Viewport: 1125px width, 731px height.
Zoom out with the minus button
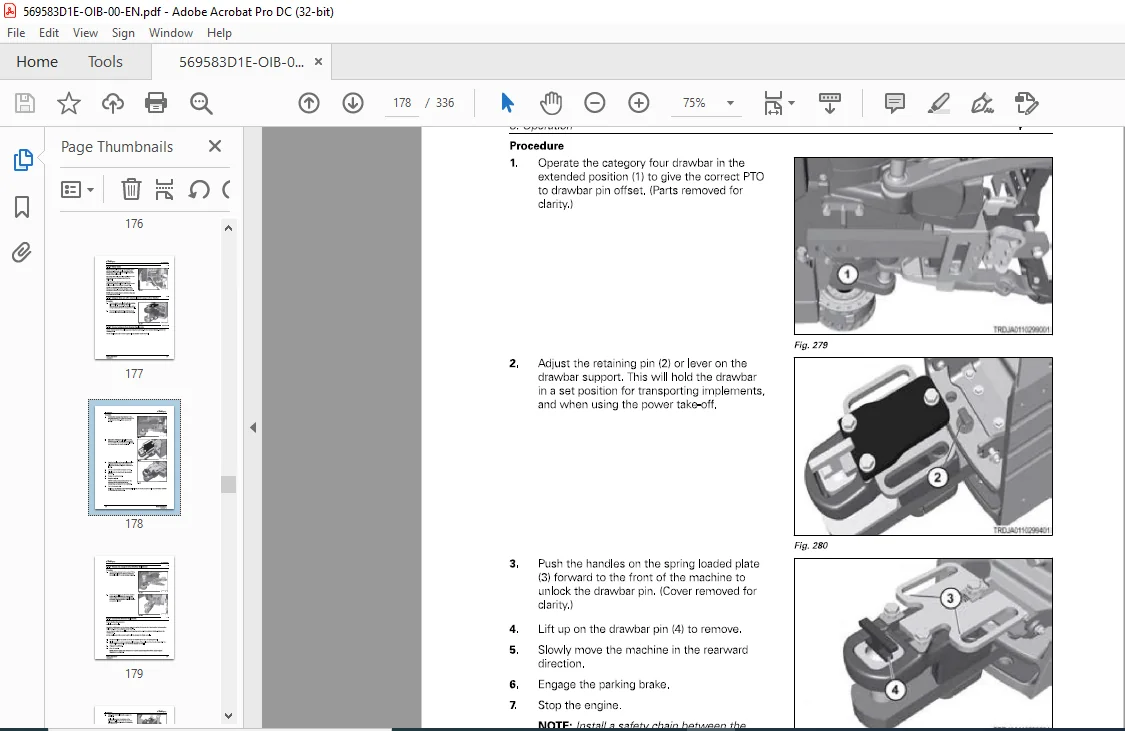tap(595, 103)
